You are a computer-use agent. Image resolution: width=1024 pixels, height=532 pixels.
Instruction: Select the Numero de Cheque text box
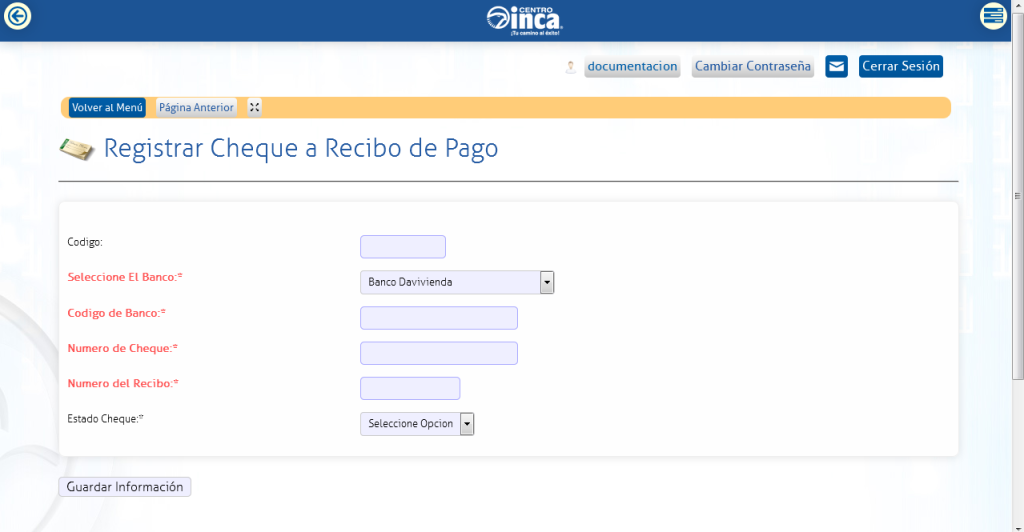[x=438, y=353]
